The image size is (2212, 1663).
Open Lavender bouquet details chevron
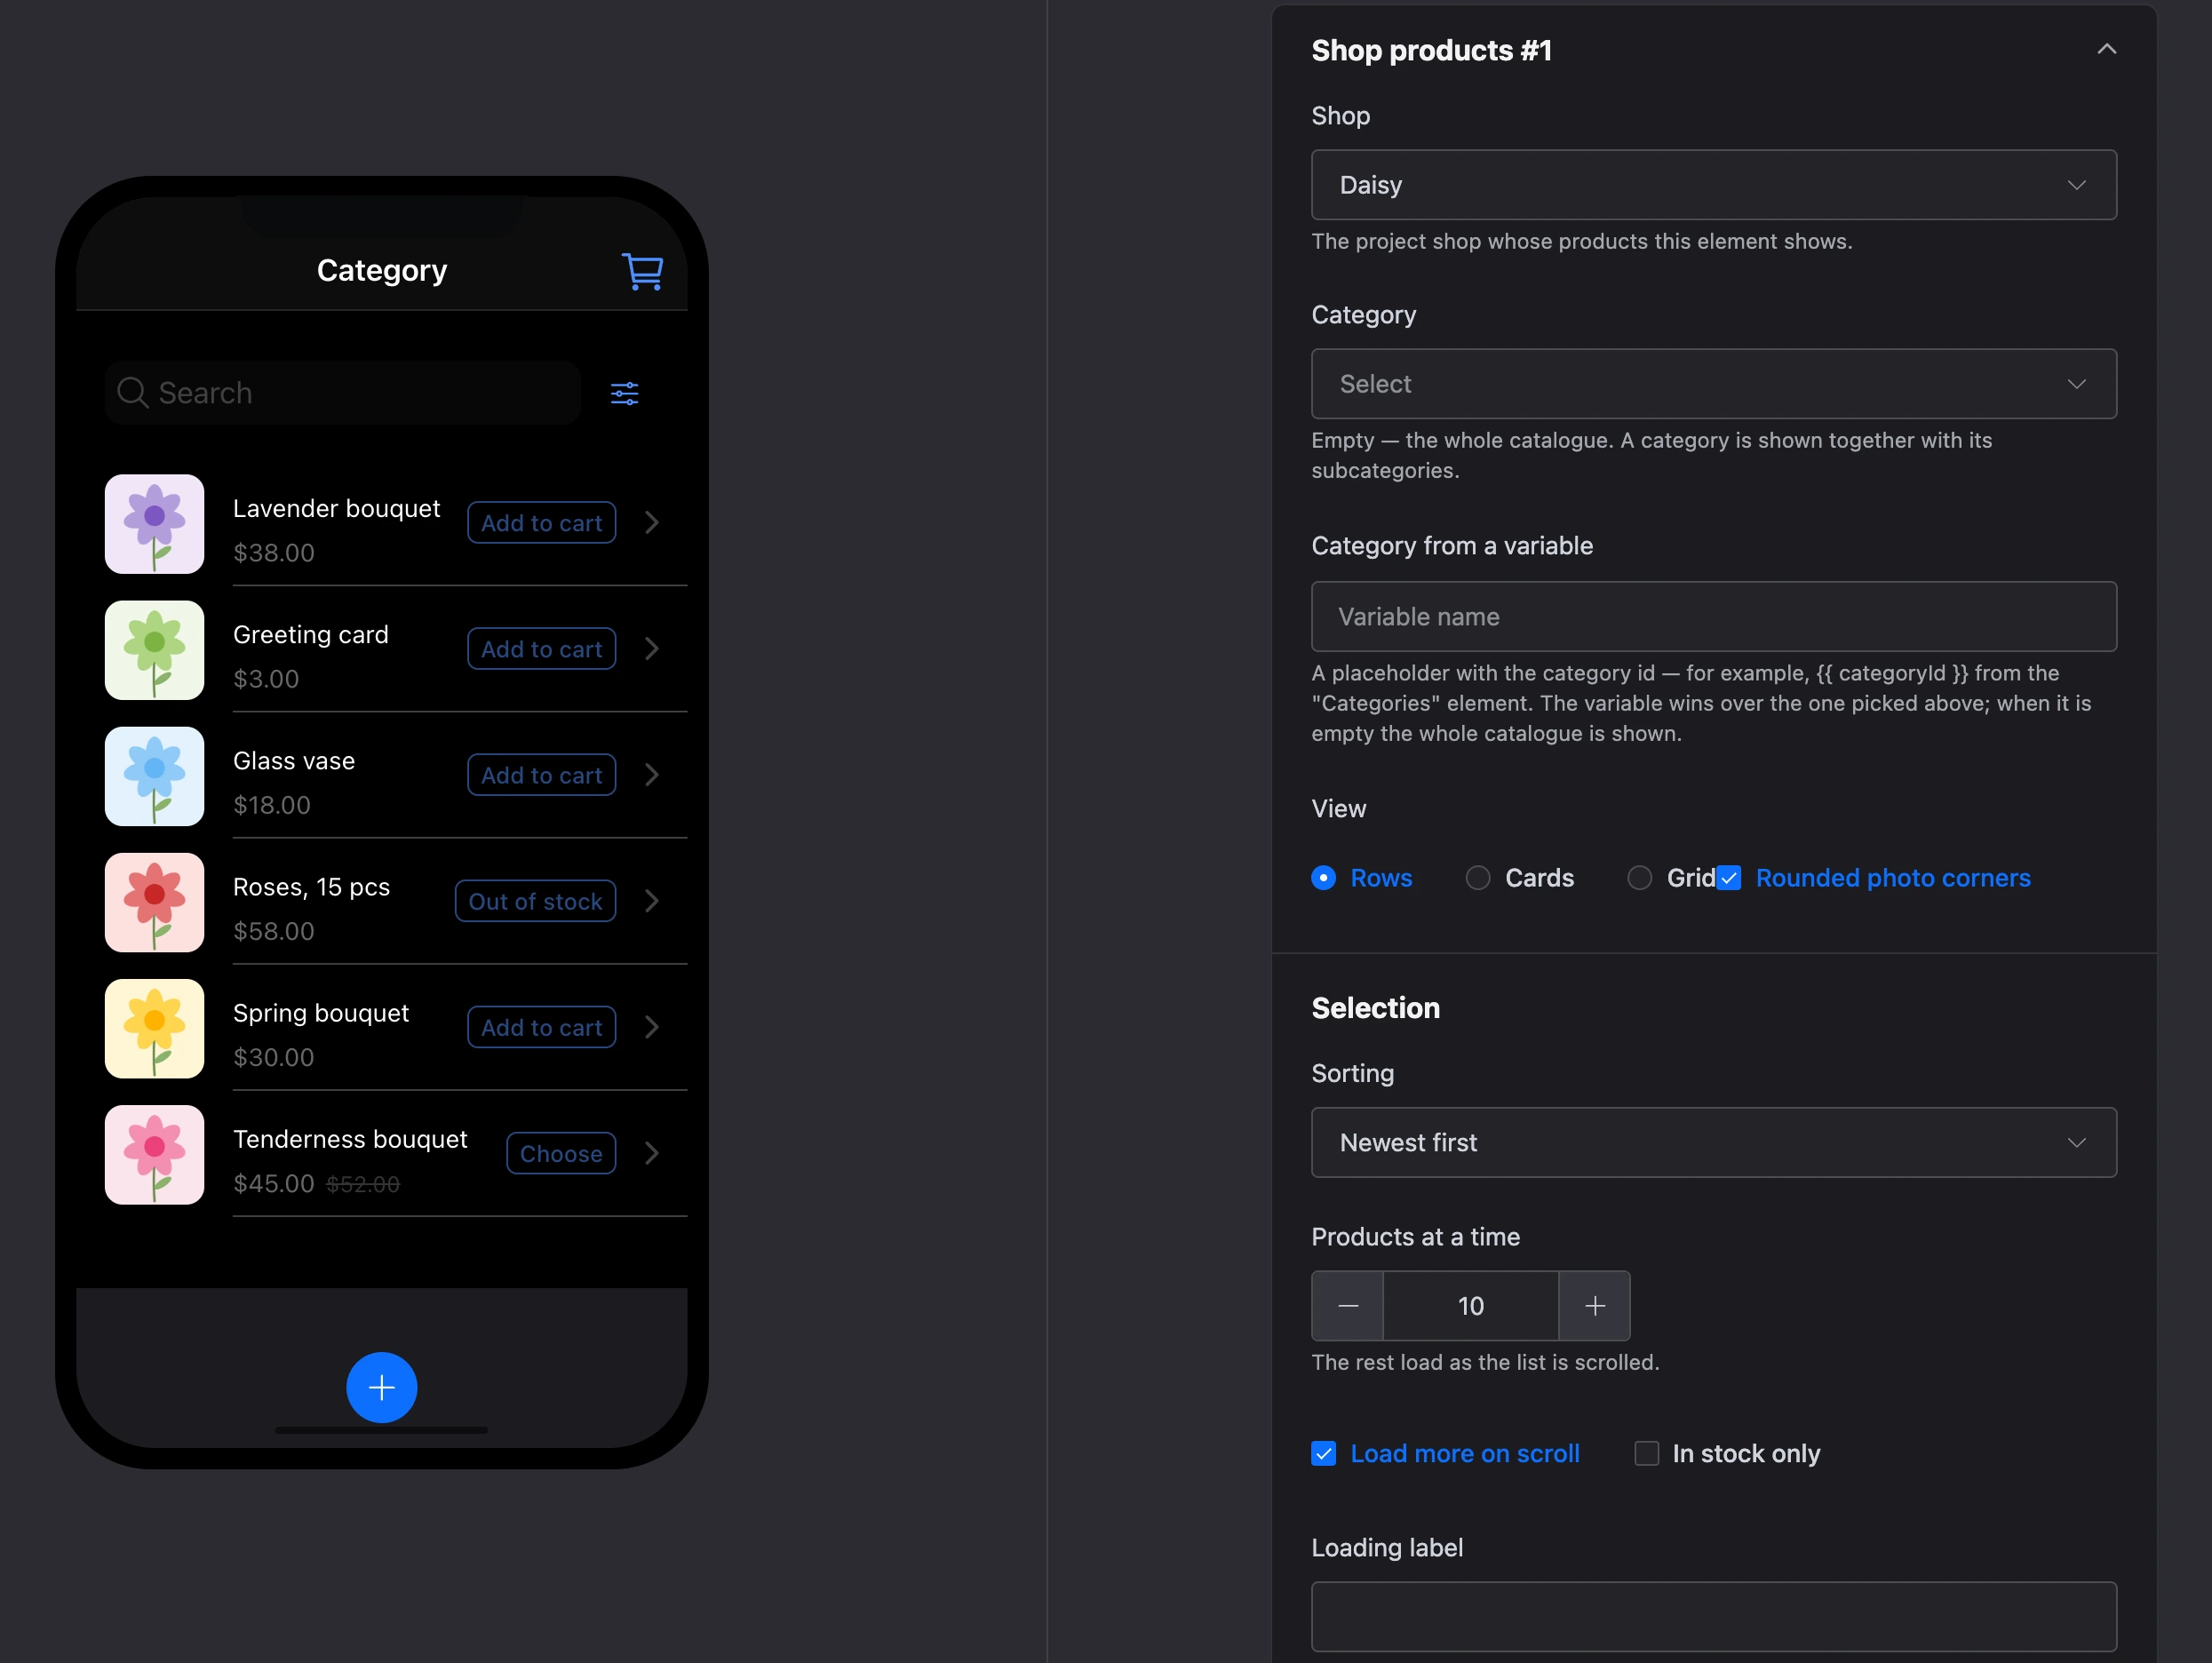click(x=652, y=522)
